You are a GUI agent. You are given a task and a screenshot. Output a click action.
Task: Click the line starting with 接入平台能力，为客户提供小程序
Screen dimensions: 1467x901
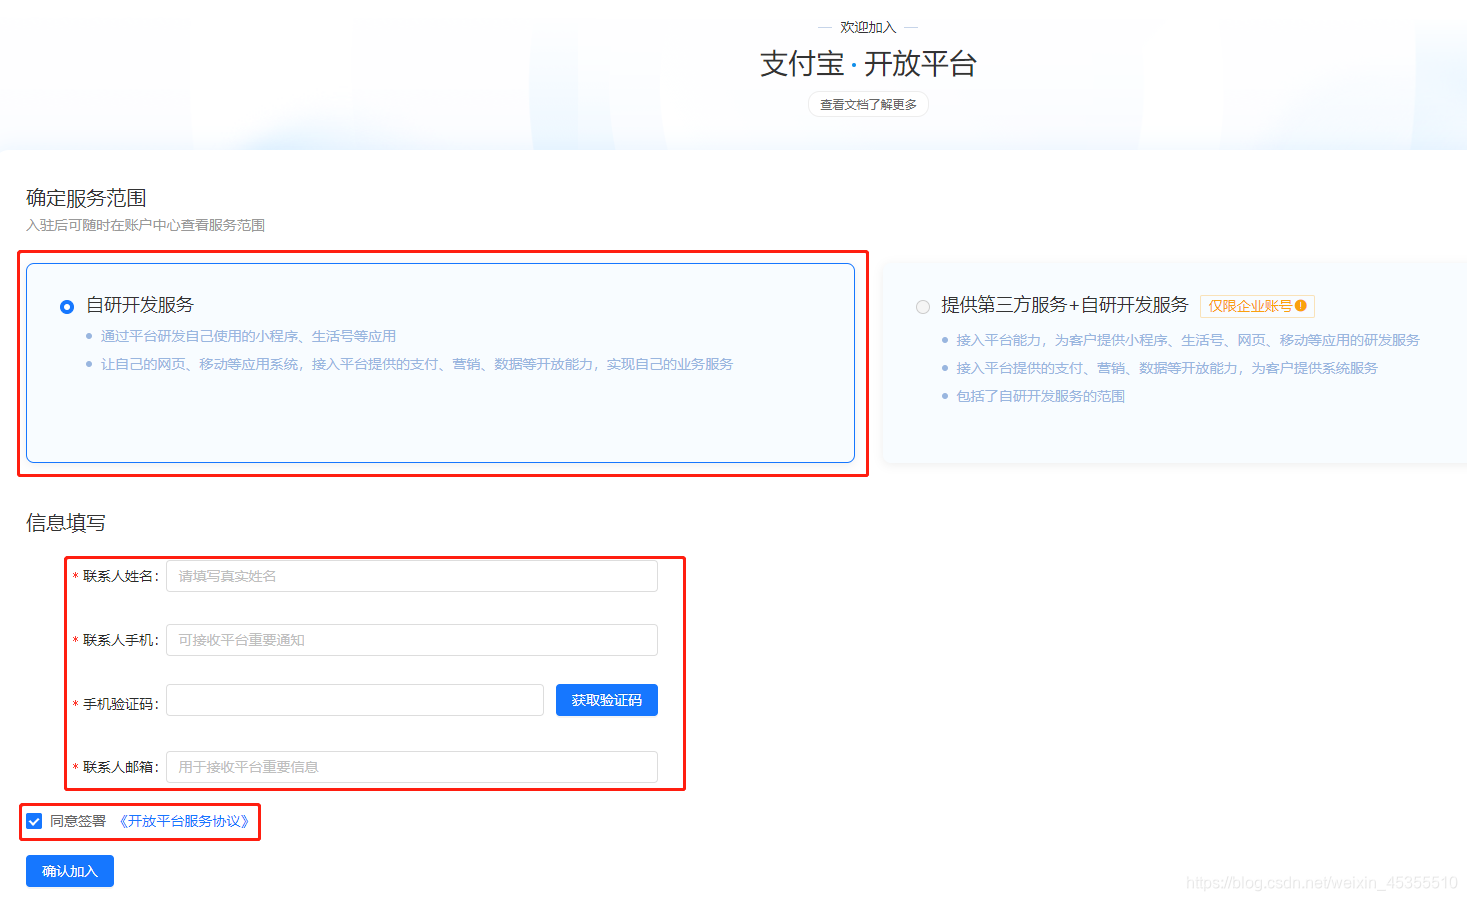pos(1187,340)
